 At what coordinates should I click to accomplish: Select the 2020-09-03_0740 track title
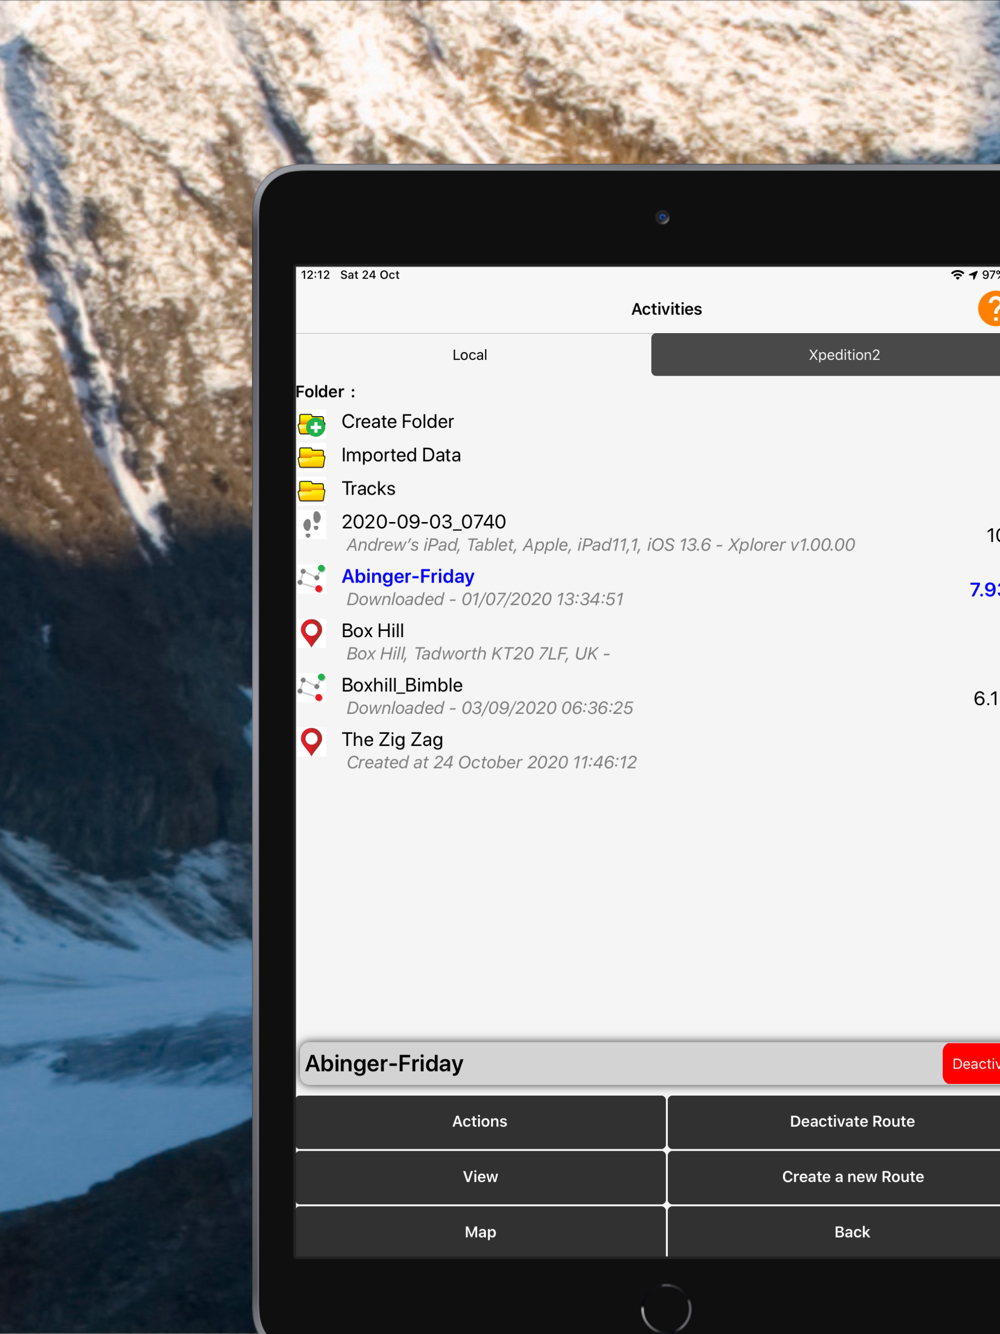(x=424, y=522)
